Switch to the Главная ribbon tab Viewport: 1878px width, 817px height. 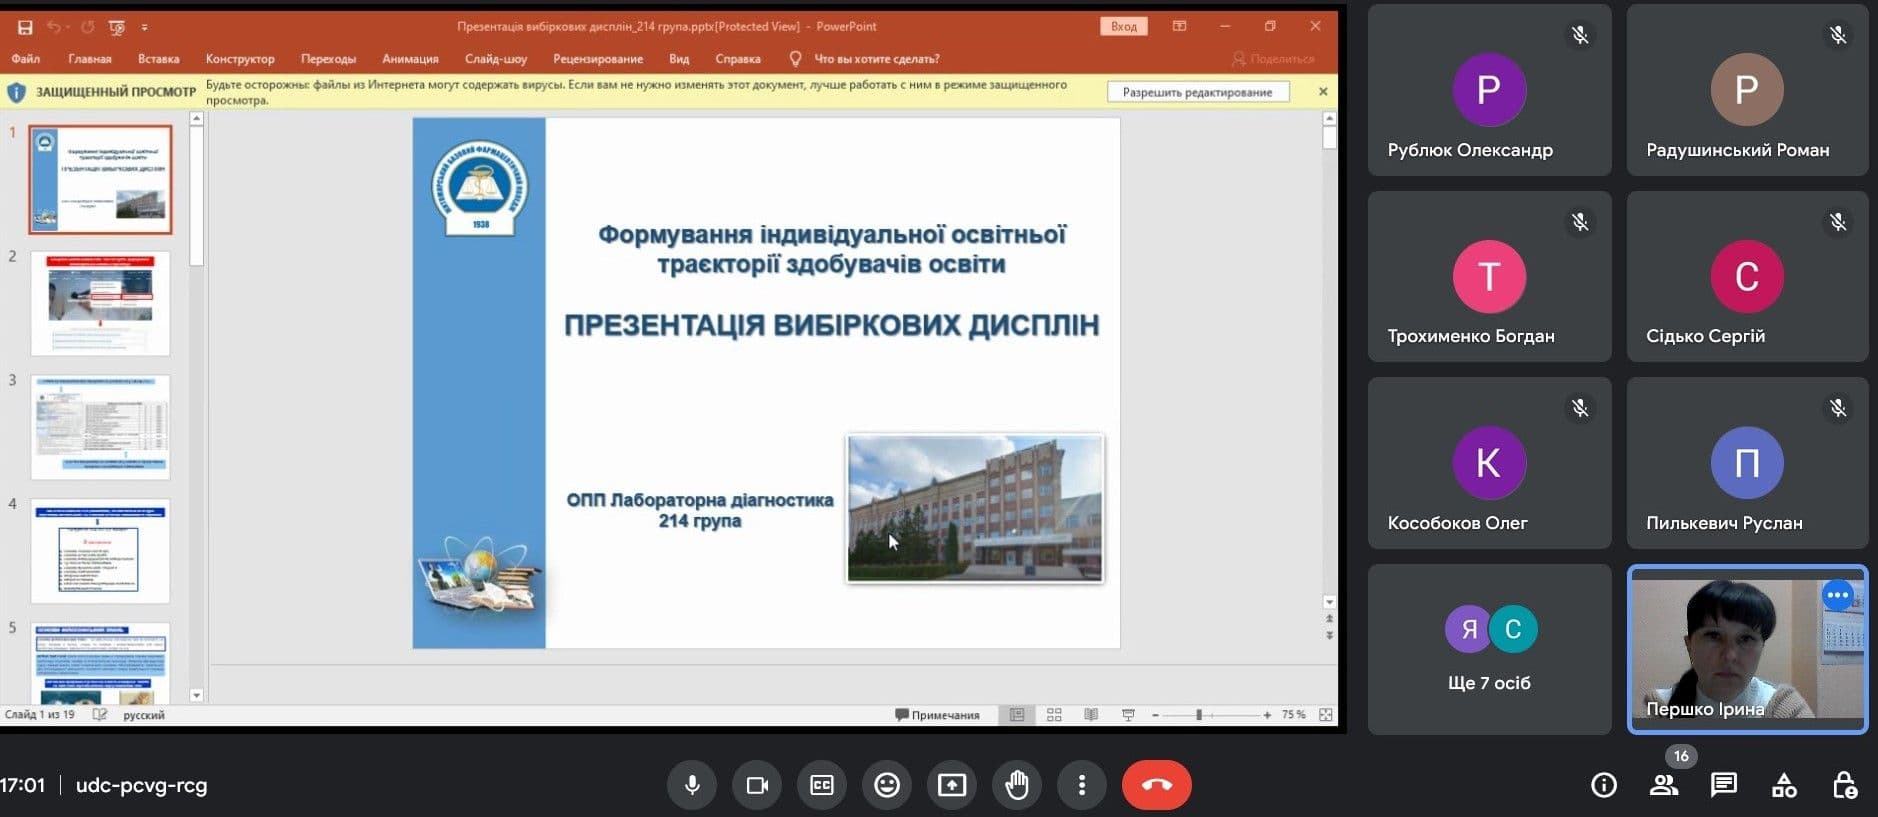coord(90,59)
